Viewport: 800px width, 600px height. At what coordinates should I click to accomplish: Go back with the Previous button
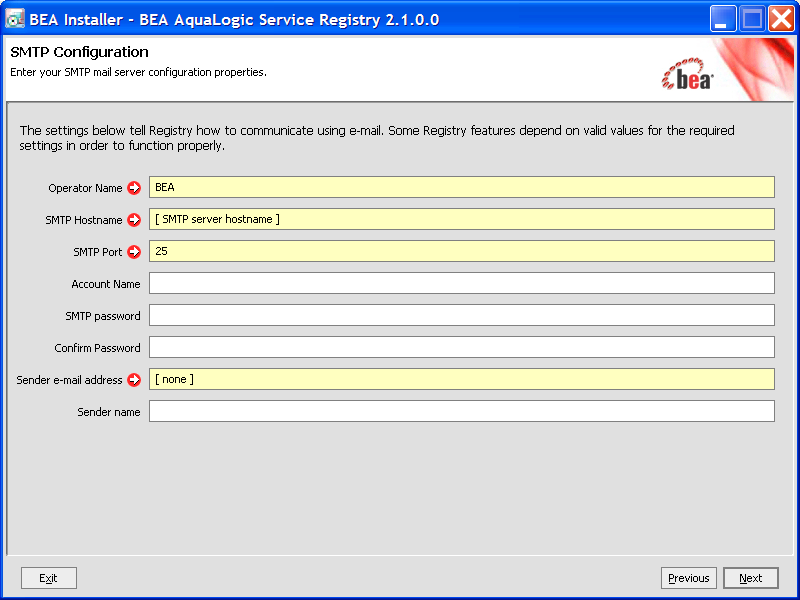tap(689, 578)
